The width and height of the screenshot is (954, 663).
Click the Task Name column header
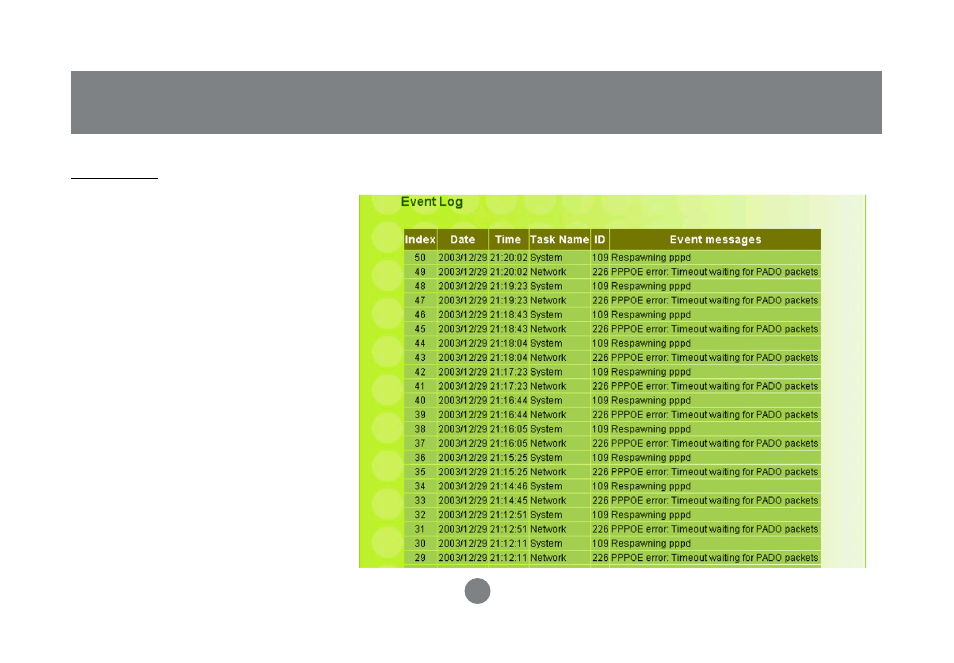click(x=559, y=240)
